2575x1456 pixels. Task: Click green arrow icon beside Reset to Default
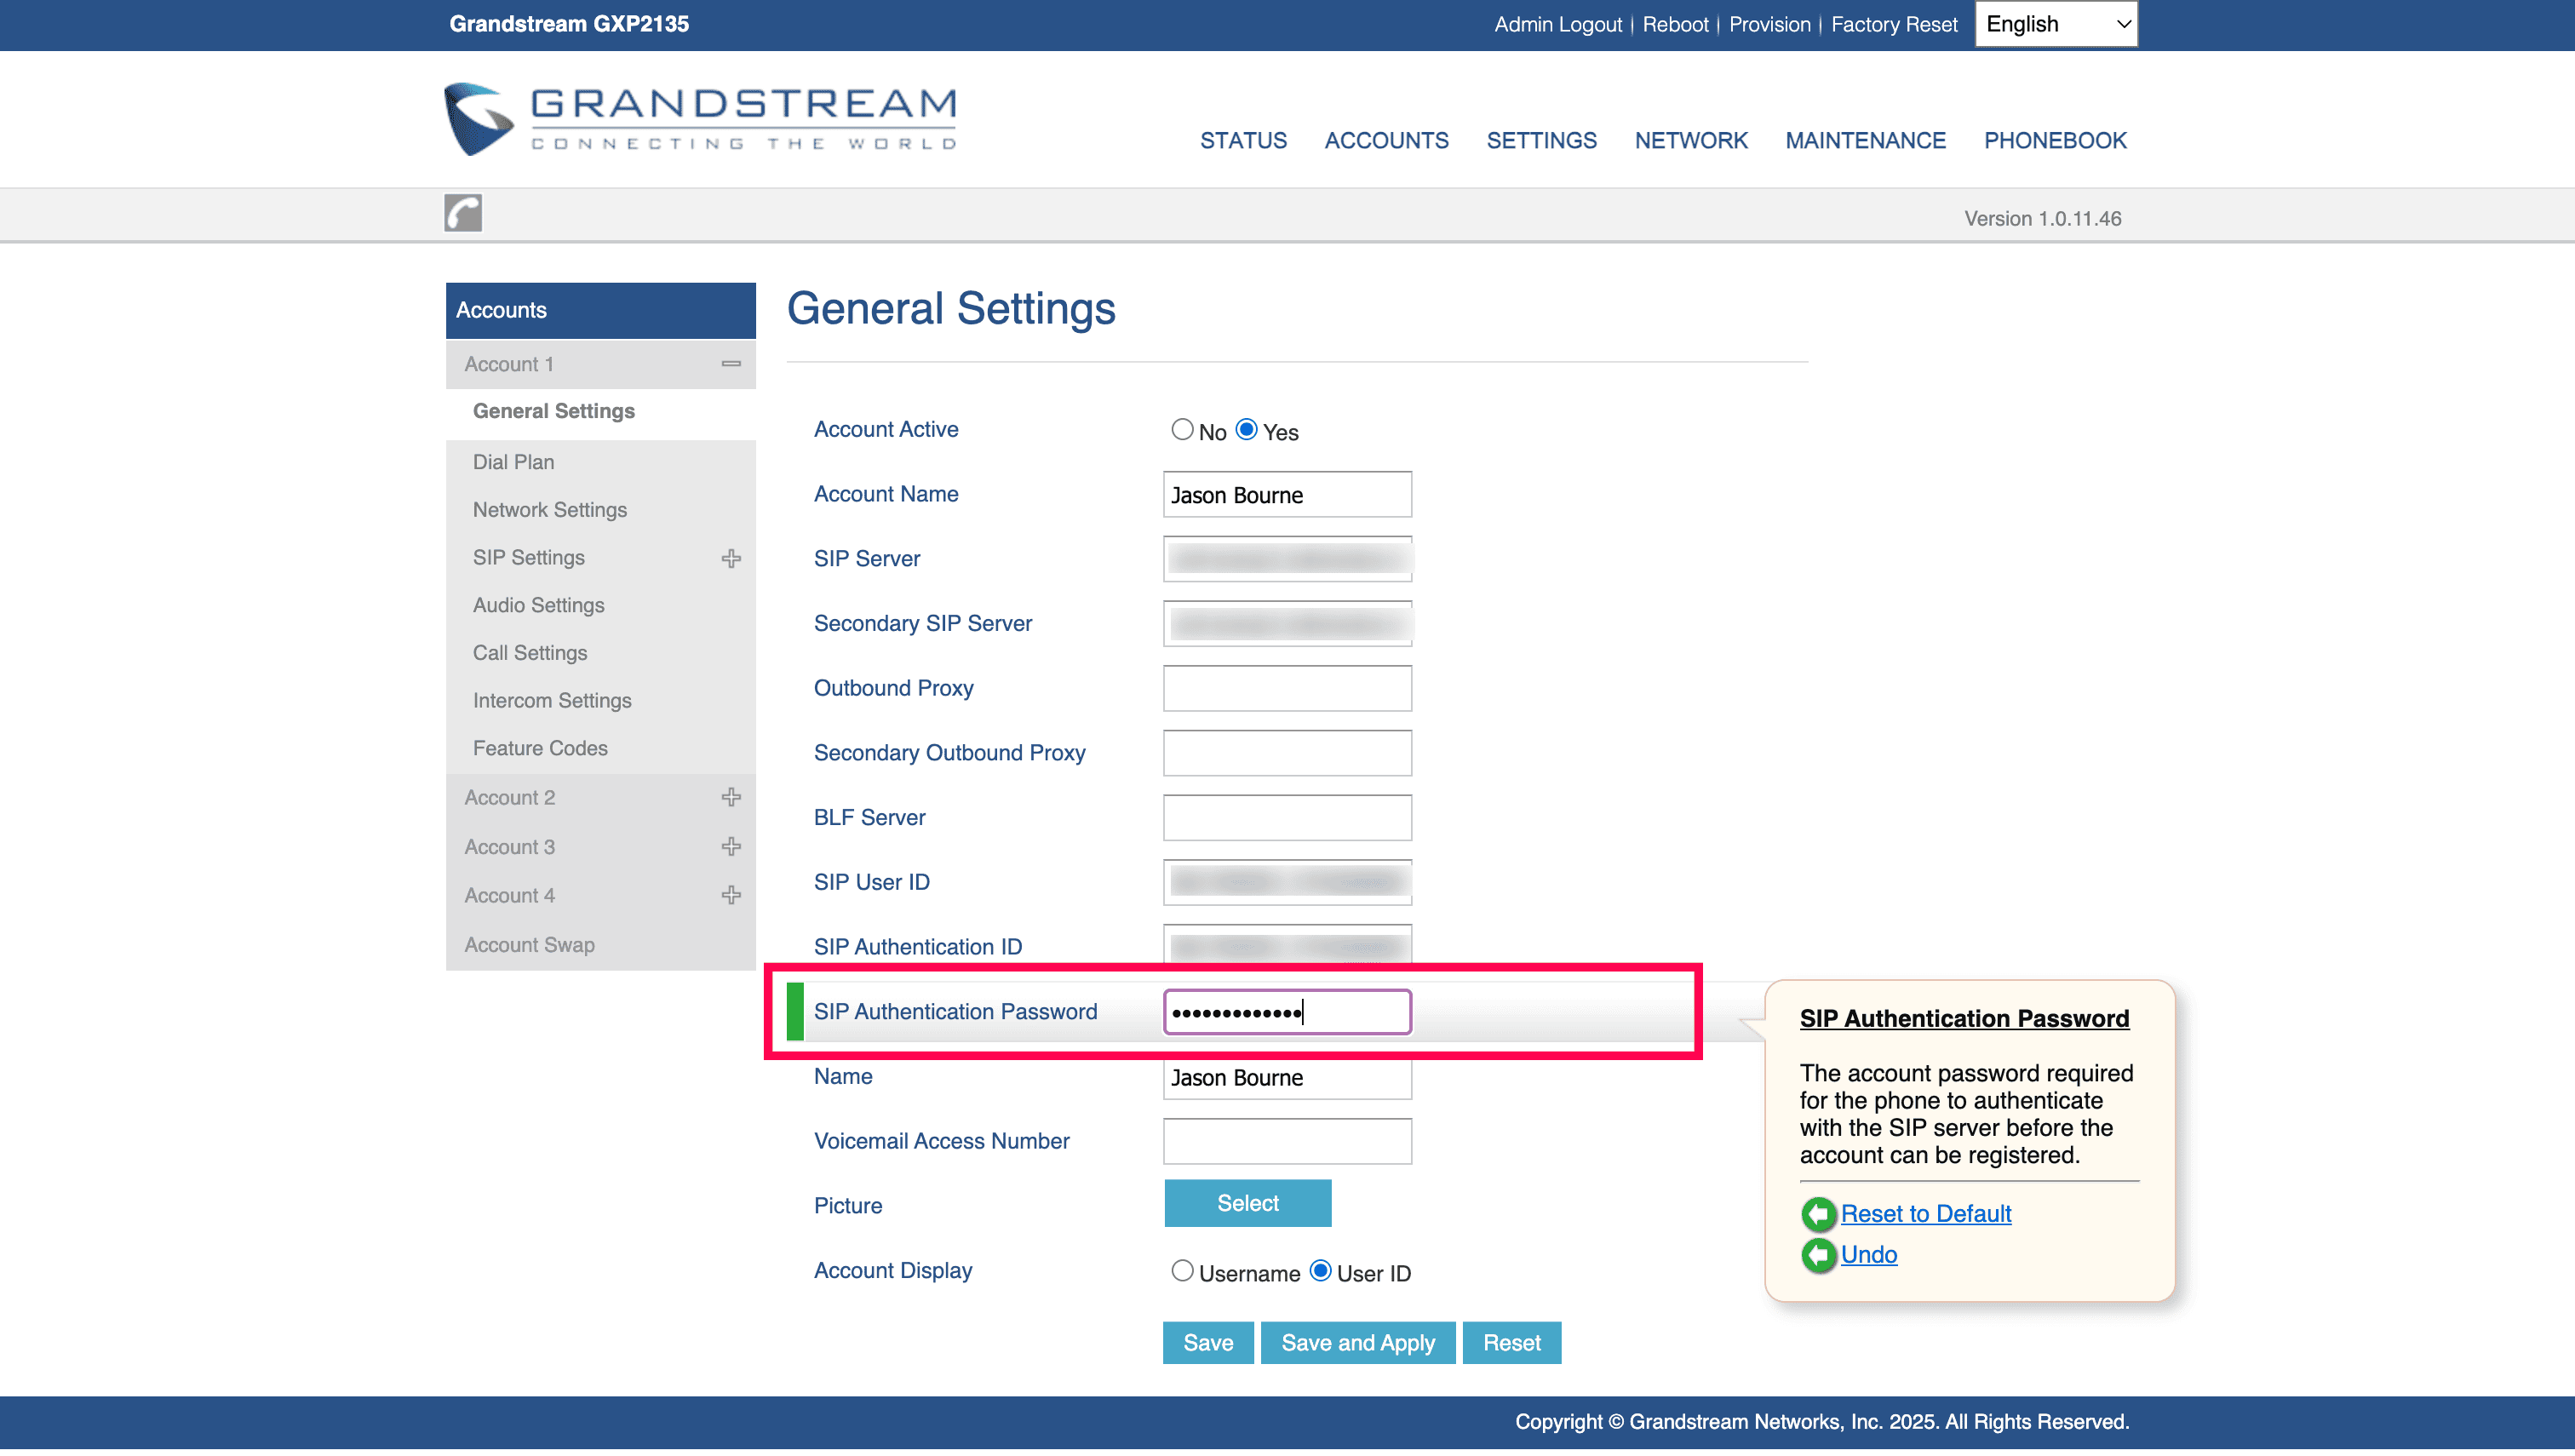coord(1818,1214)
